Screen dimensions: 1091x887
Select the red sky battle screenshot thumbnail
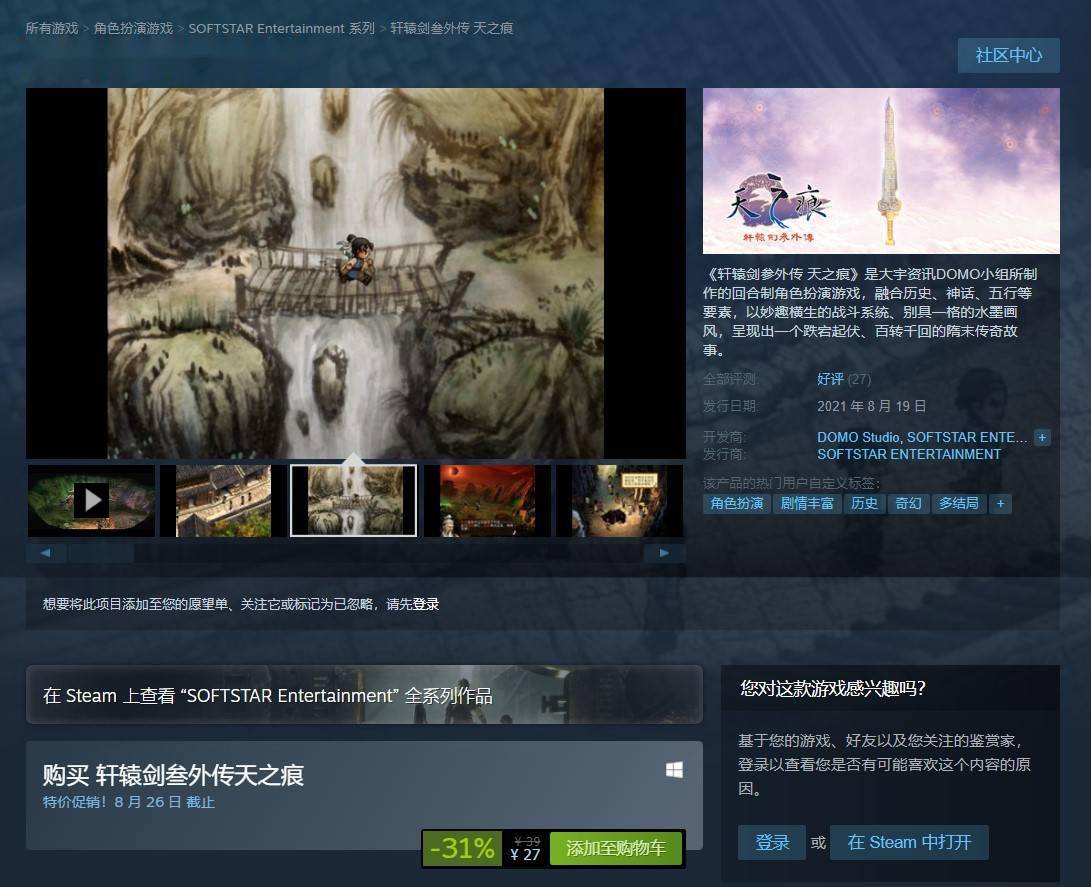point(487,500)
